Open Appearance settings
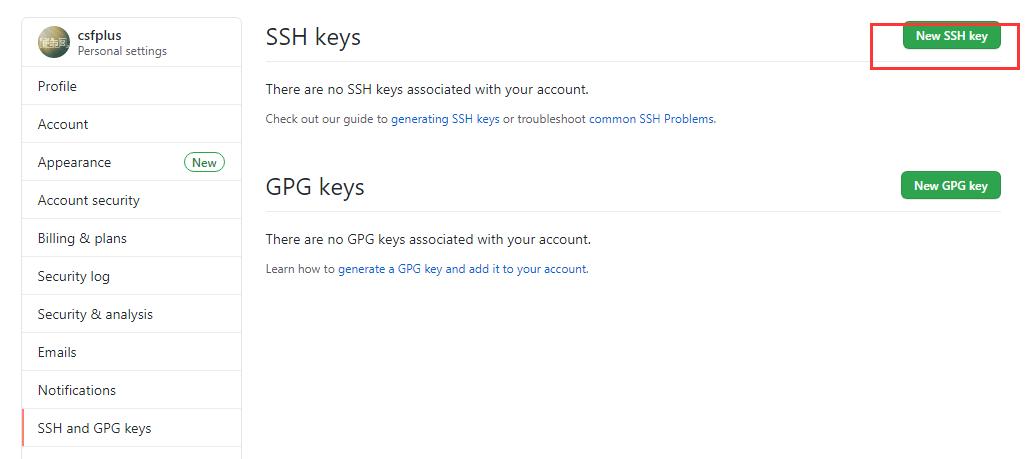 pos(74,162)
